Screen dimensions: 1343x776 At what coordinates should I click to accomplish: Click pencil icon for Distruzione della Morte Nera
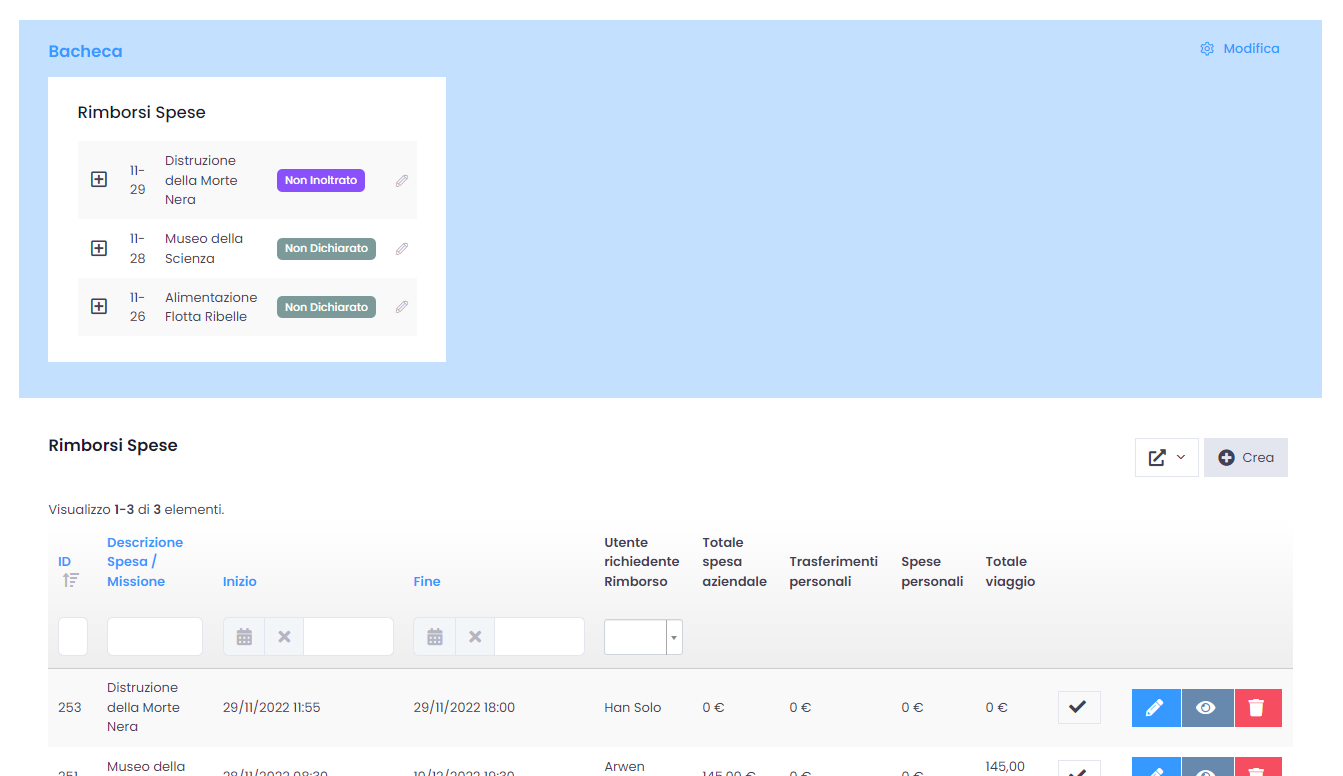(x=401, y=181)
